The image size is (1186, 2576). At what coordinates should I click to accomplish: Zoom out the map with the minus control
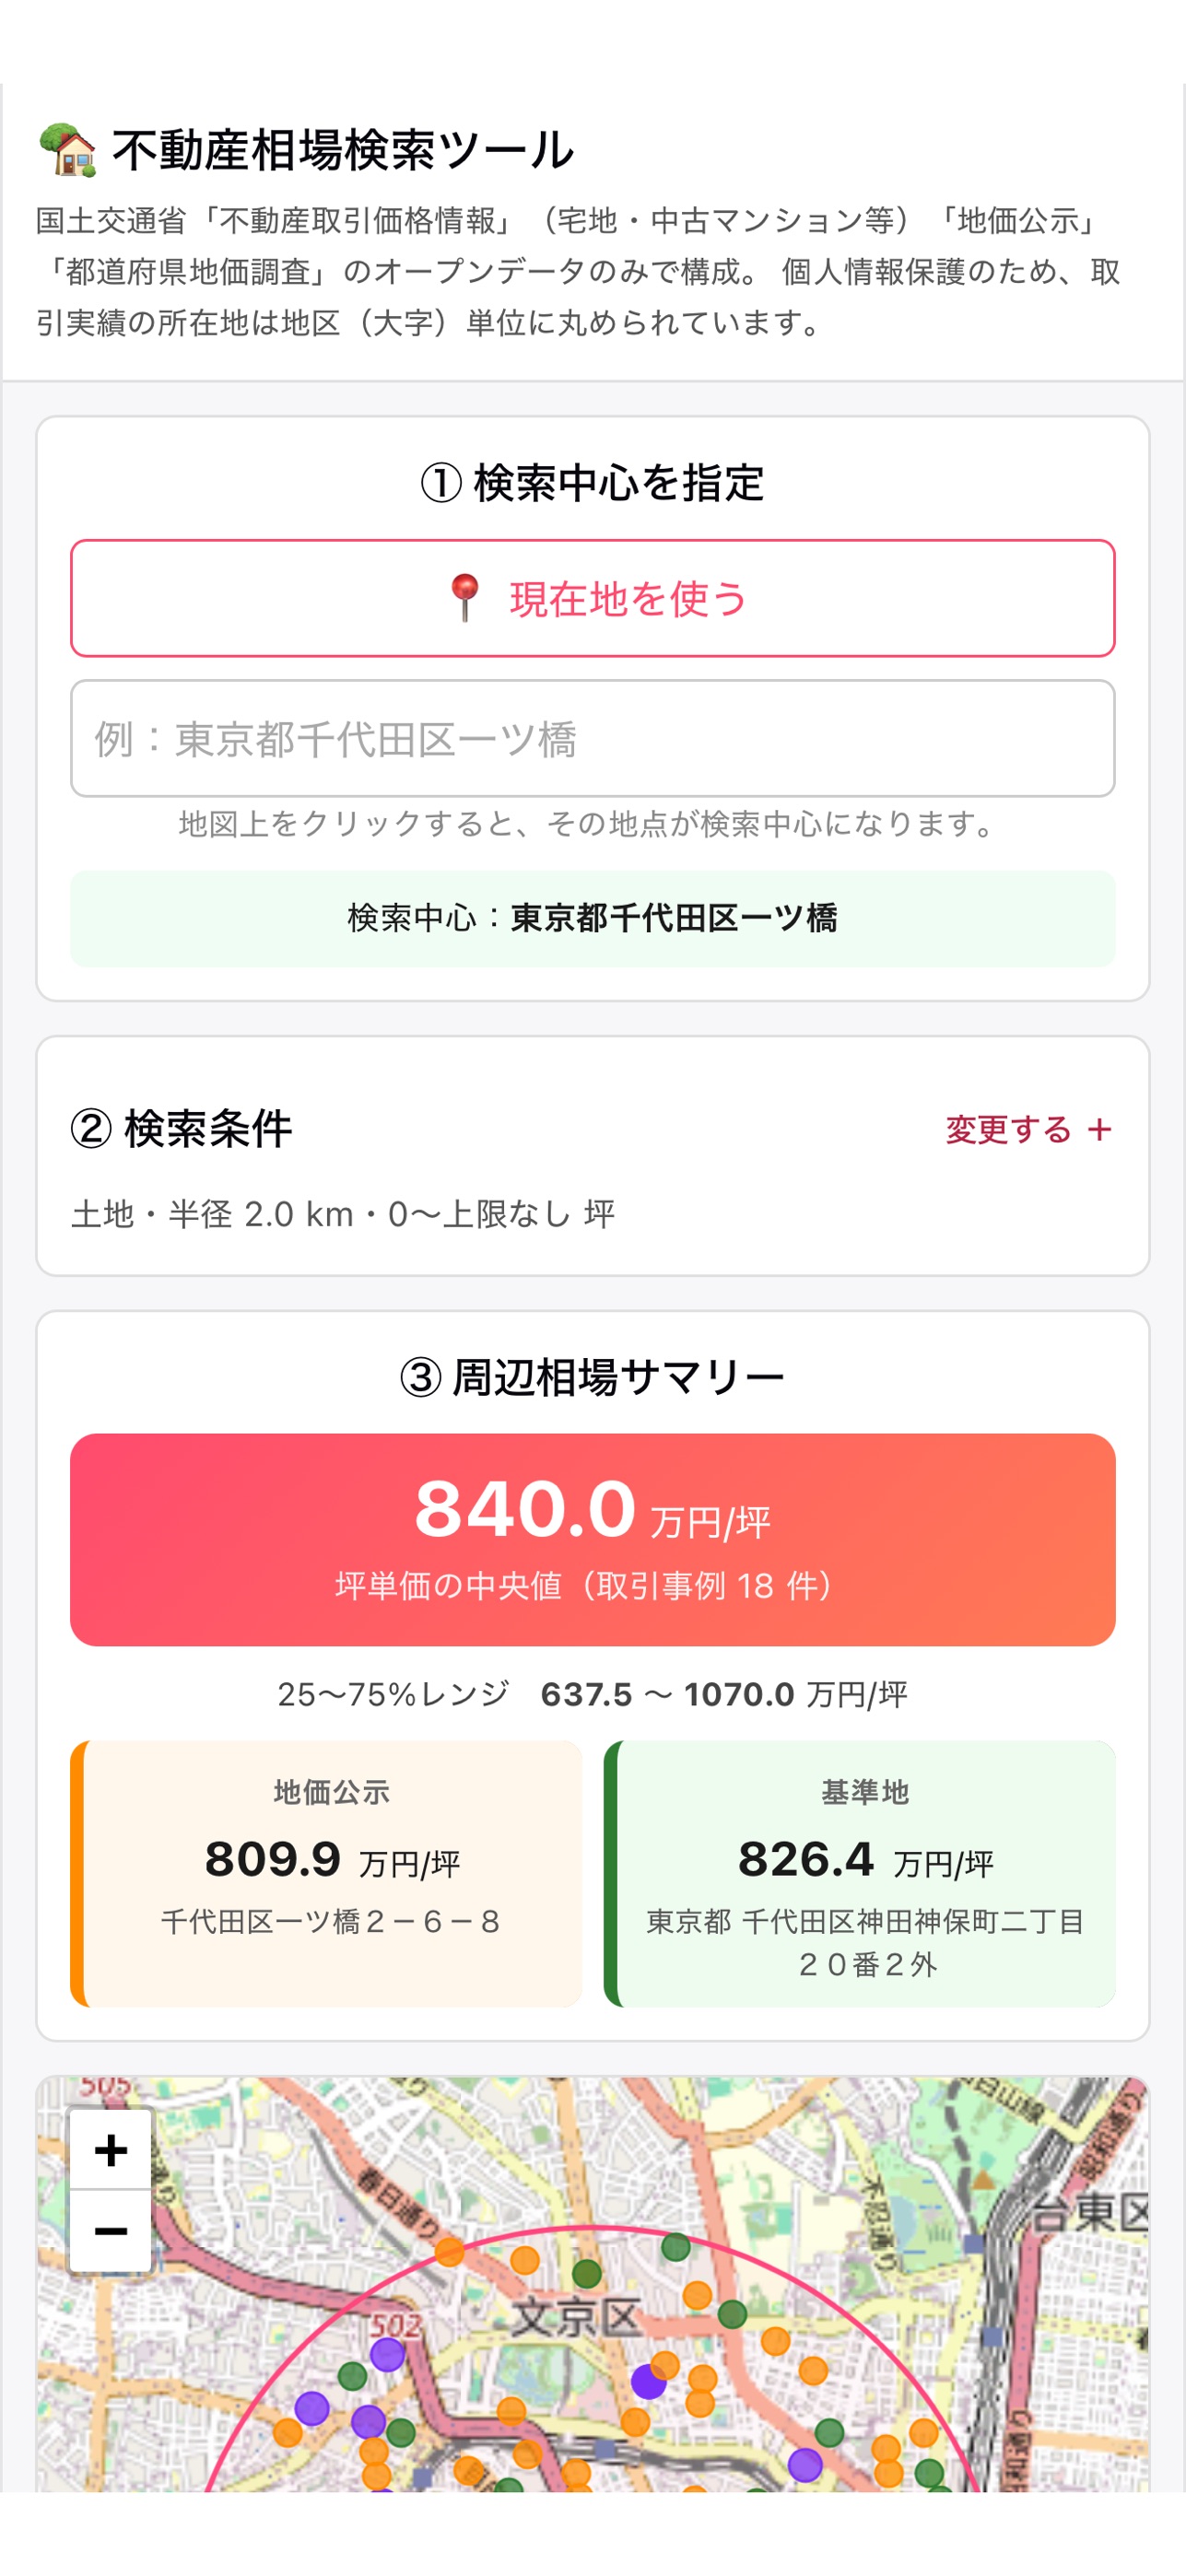coord(110,2231)
